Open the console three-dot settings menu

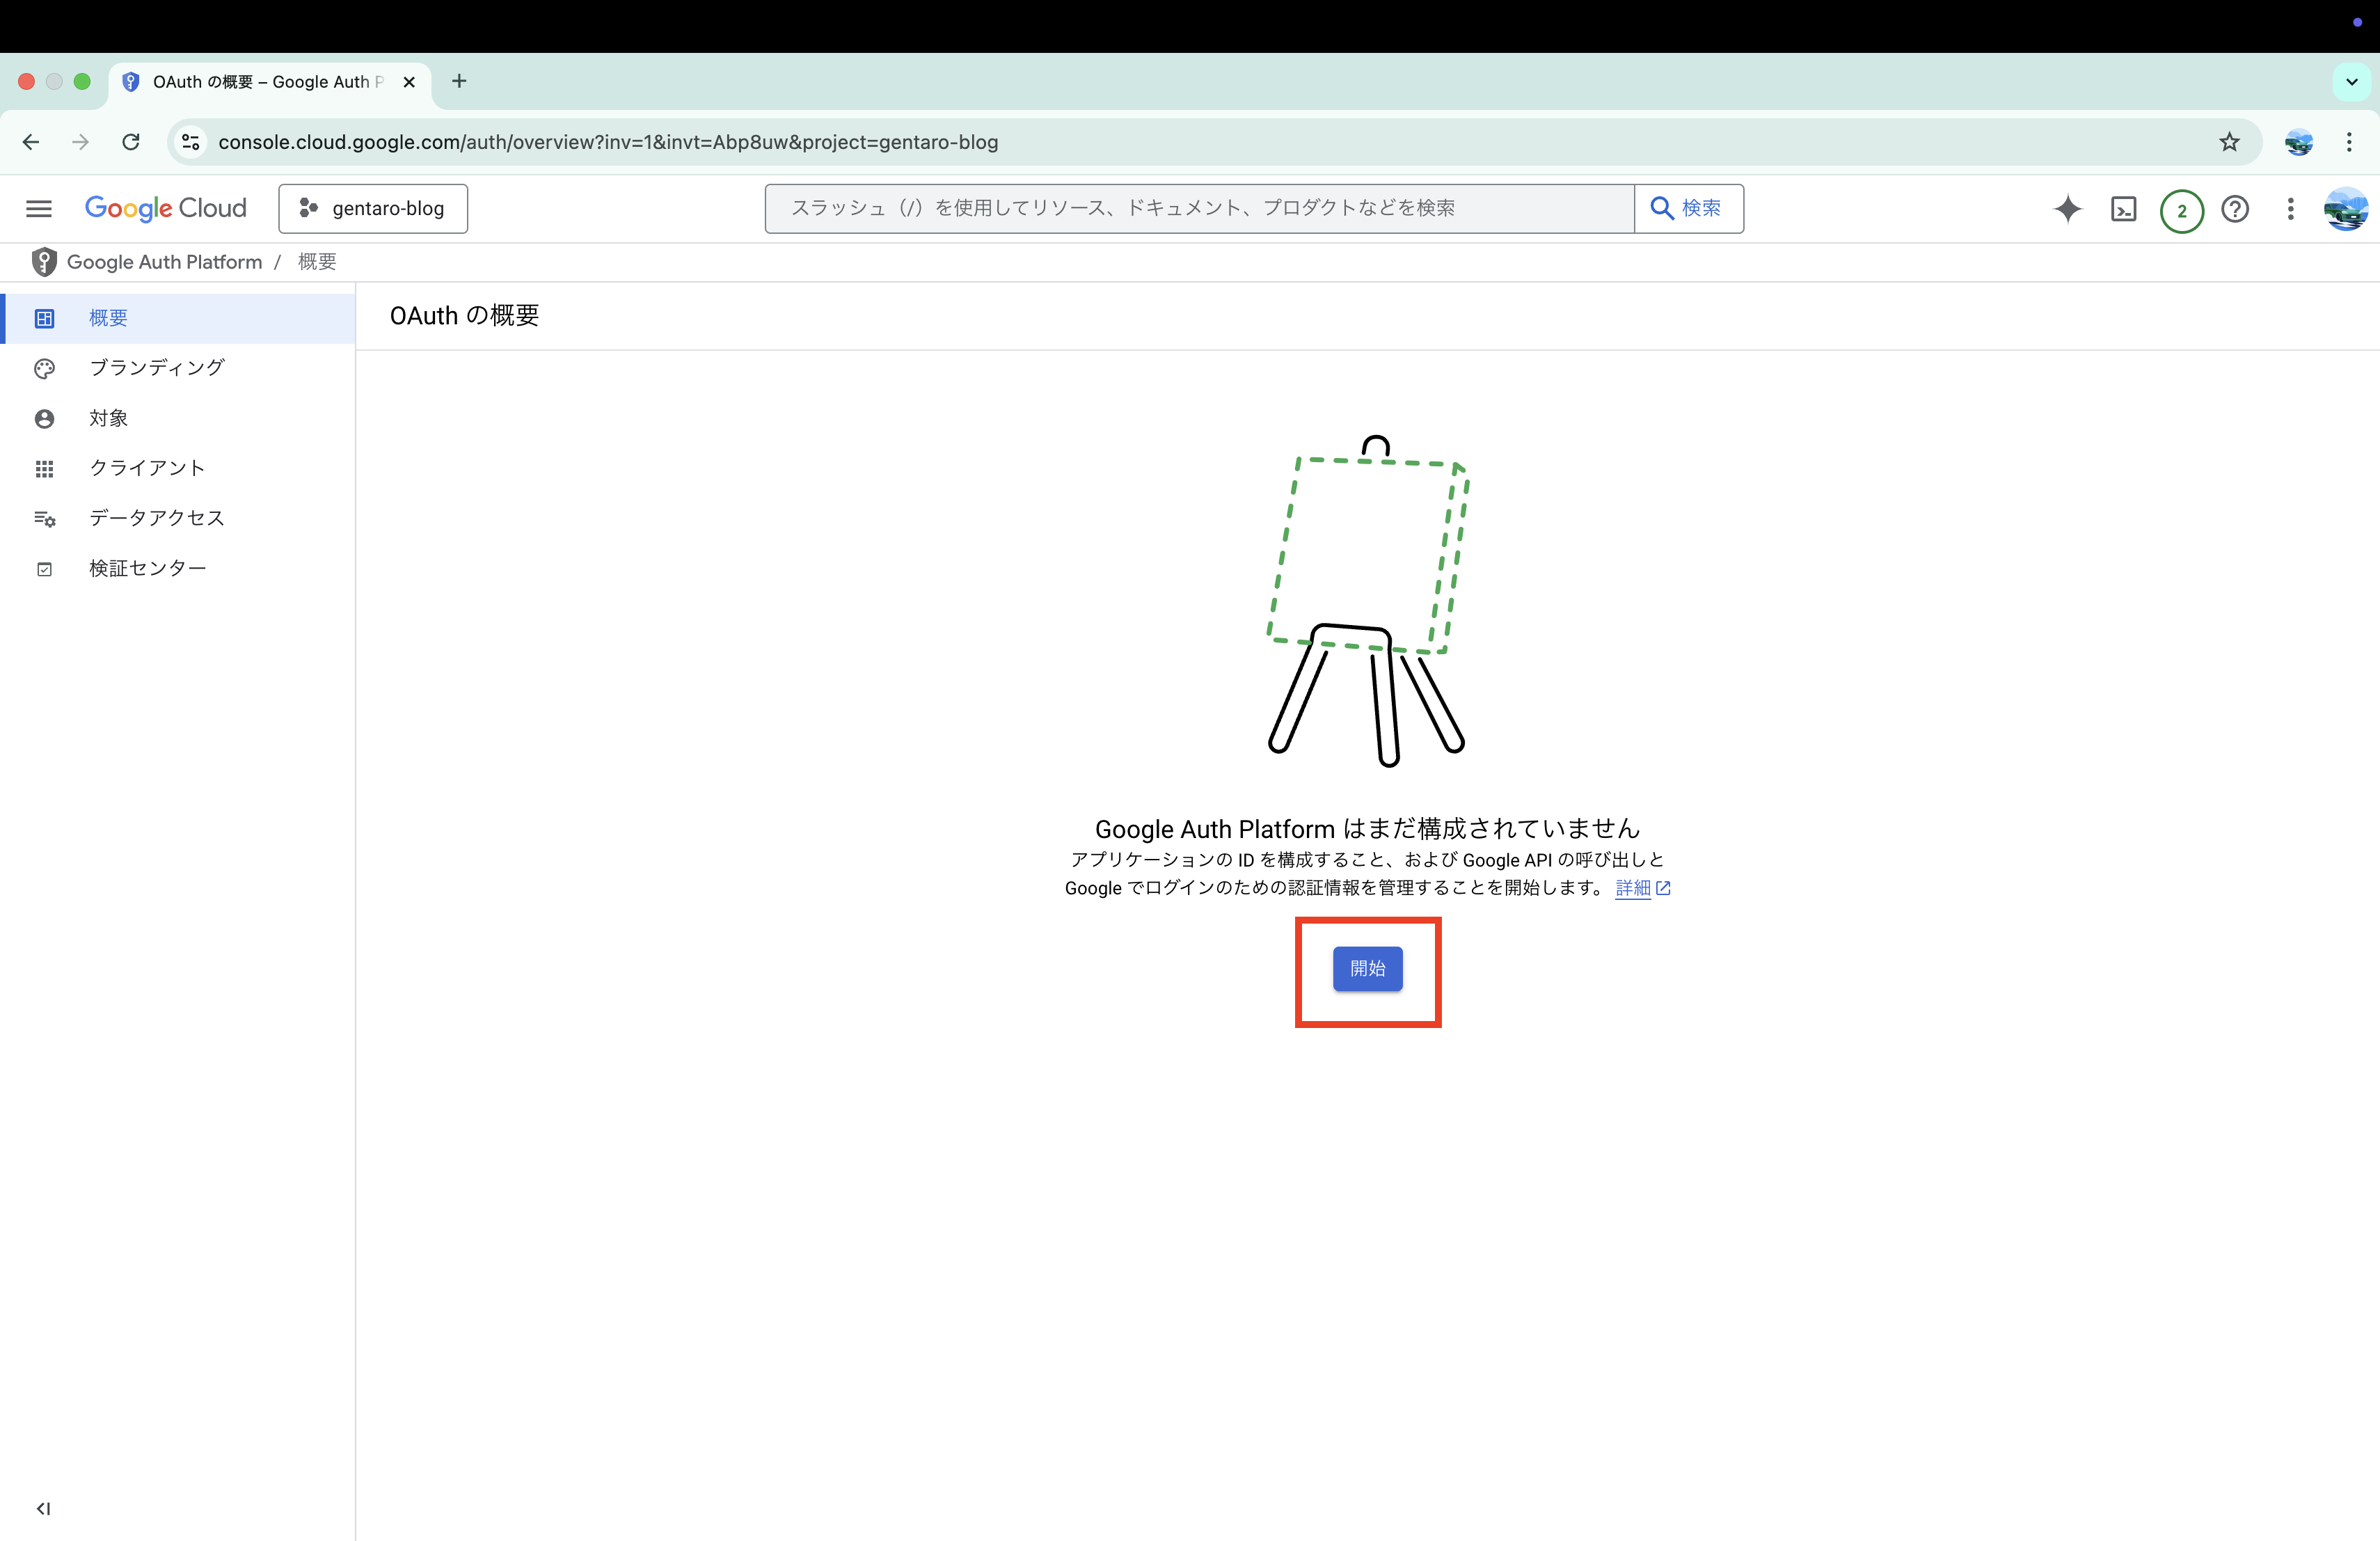click(2290, 209)
